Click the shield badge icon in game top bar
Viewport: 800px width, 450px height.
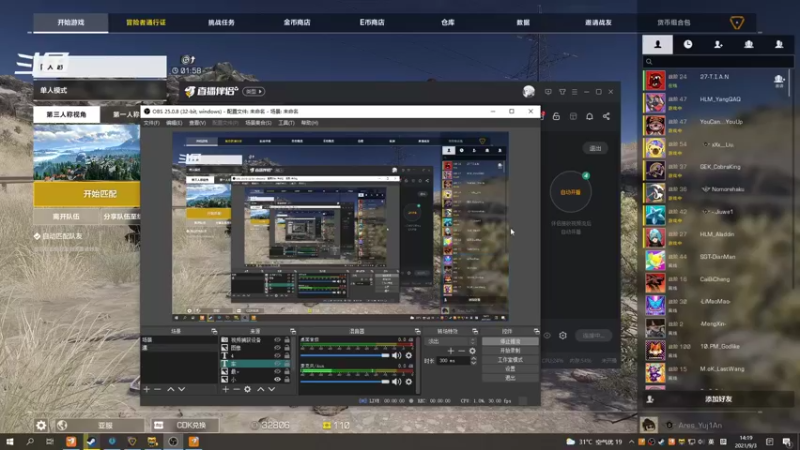pos(737,22)
